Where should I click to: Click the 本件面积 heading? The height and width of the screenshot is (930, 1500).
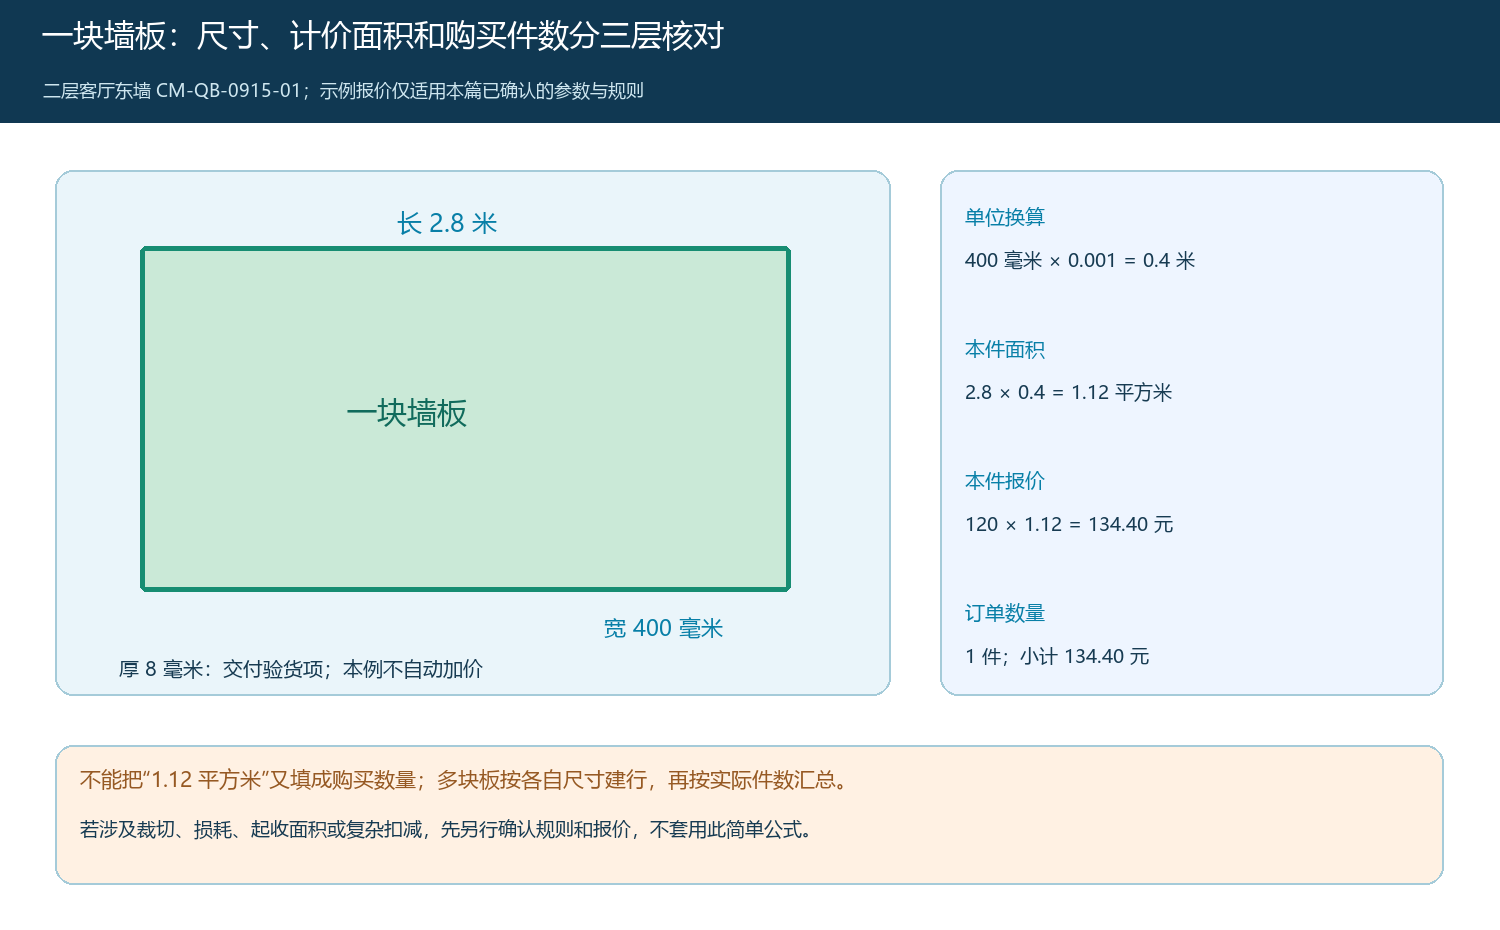[x=1004, y=349]
